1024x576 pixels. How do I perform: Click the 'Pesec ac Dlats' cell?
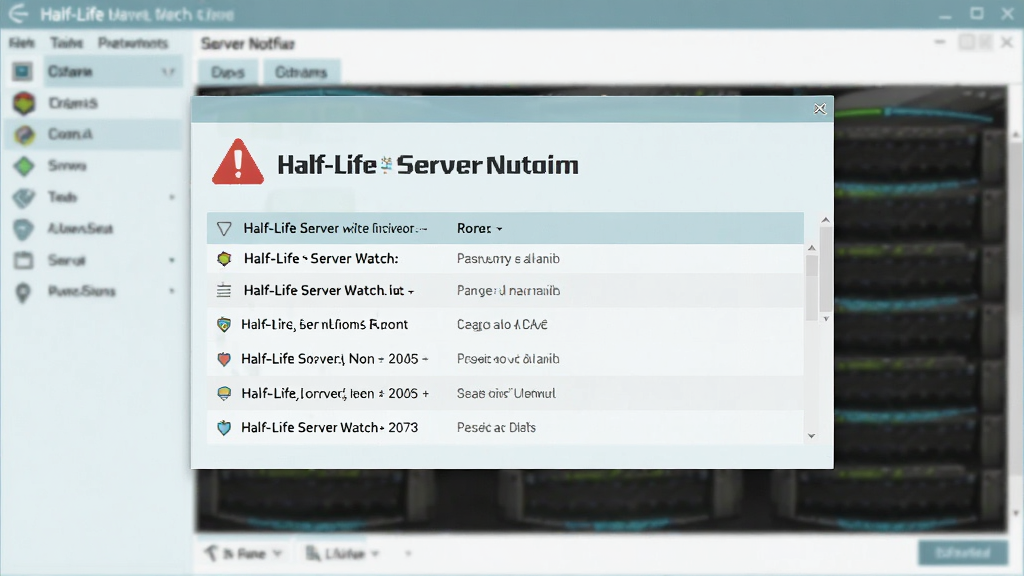tap(496, 428)
